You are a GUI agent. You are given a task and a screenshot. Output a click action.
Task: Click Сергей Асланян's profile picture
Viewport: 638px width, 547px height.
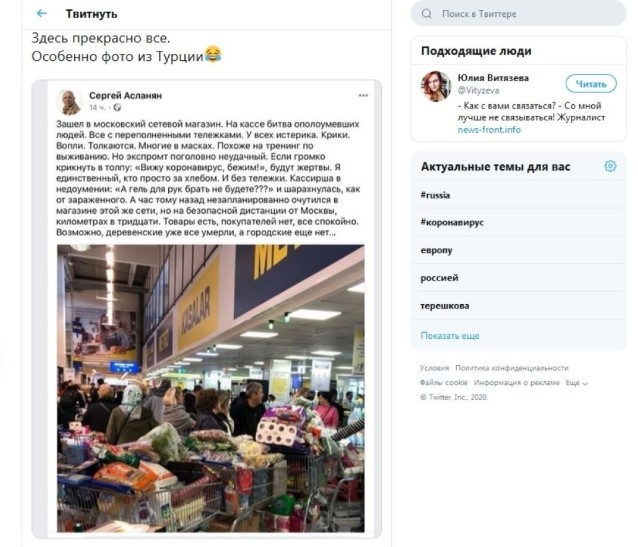coord(70,102)
